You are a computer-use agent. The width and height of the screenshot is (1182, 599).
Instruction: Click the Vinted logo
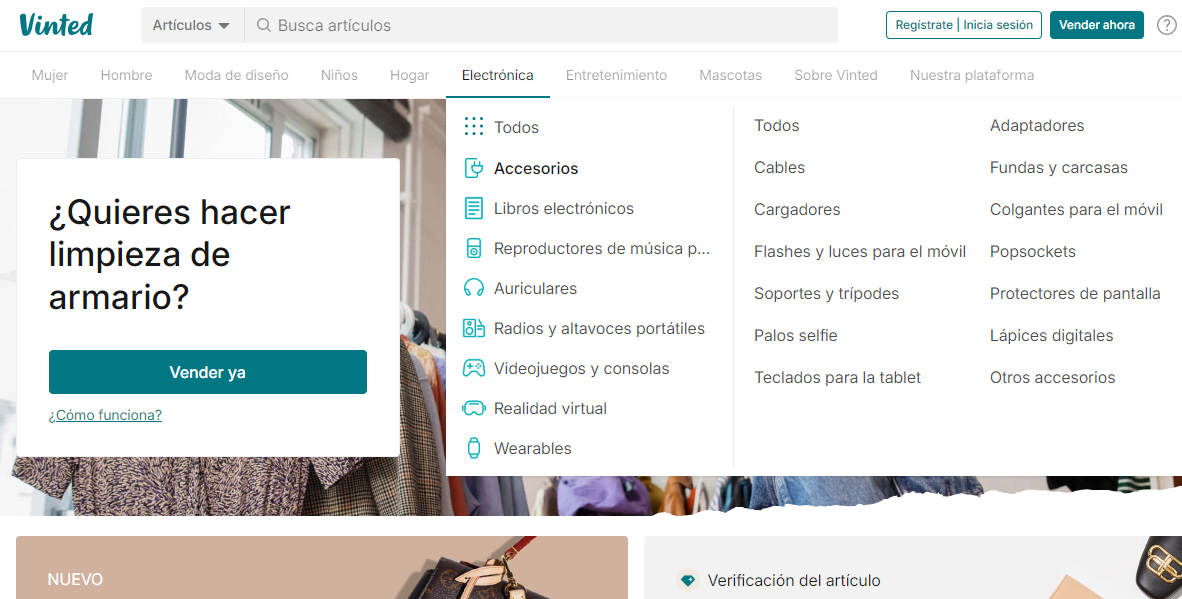tap(57, 24)
